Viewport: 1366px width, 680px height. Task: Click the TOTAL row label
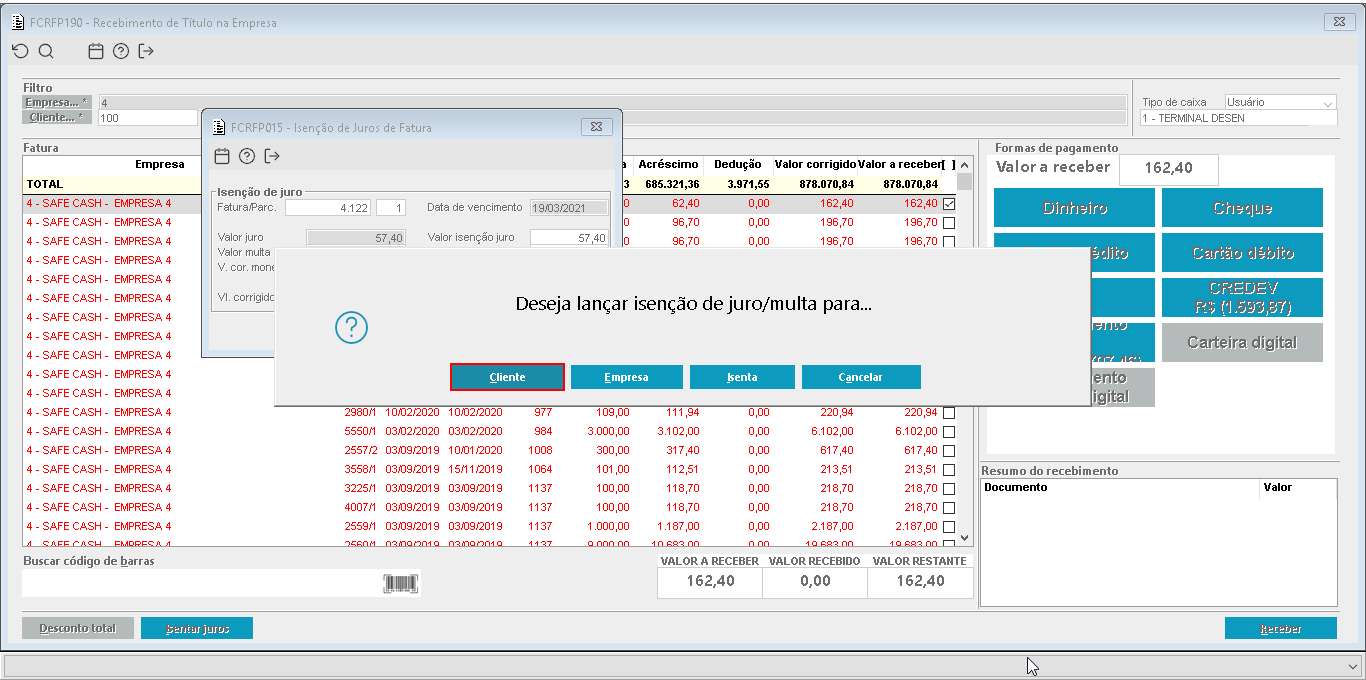[x=45, y=184]
